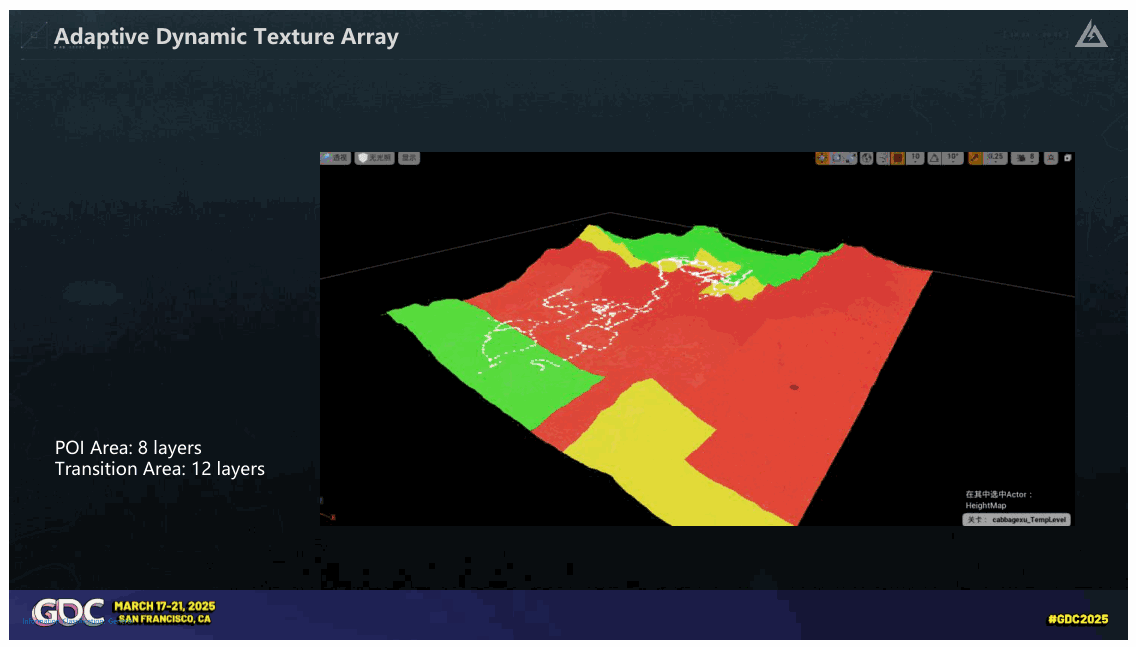Viewport: 1136px width, 647px height.
Task: Click the GDC logo in footer
Action: pyautogui.click(x=68, y=612)
